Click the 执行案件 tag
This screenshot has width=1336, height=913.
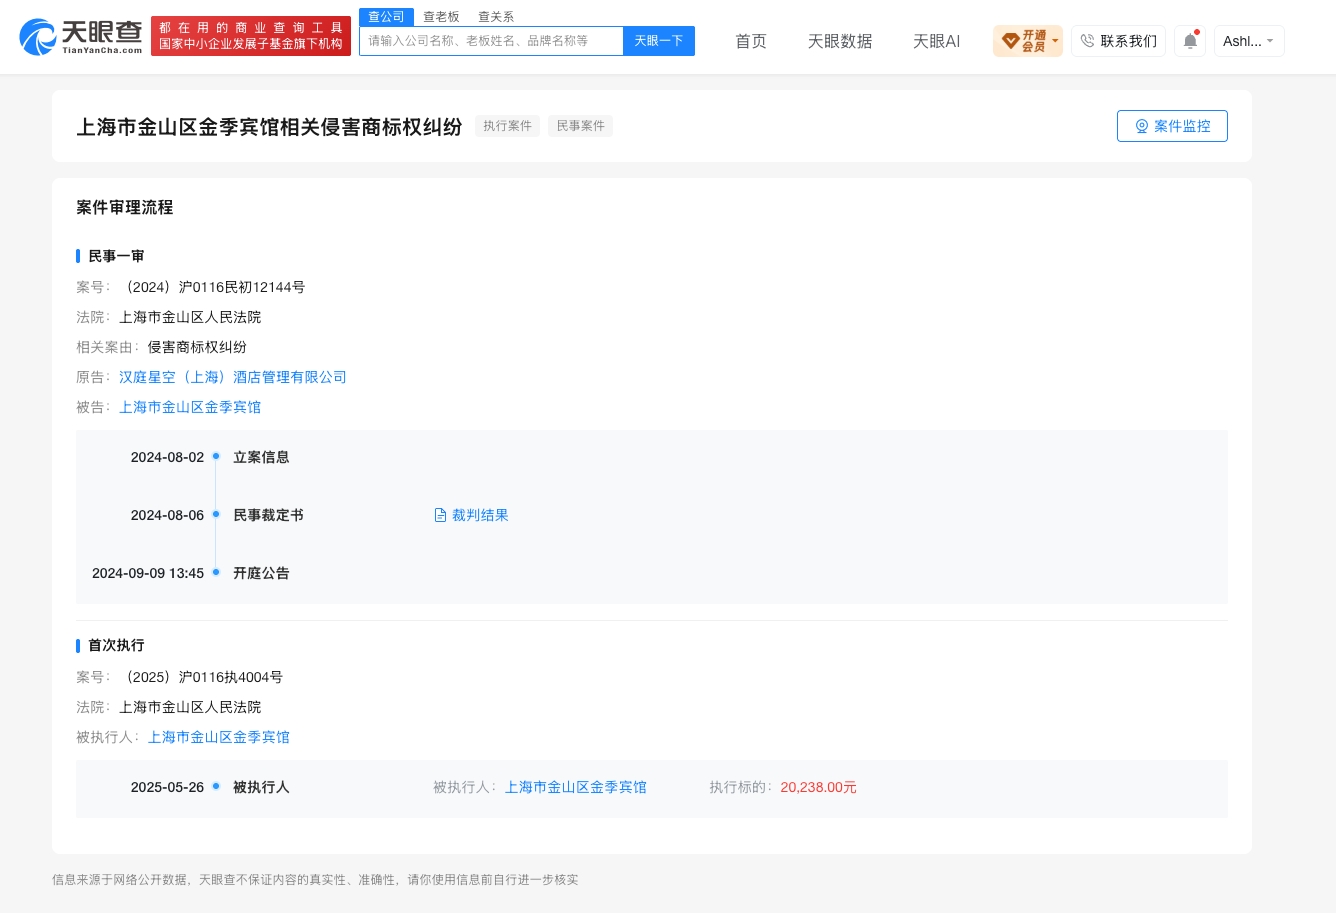pyautogui.click(x=507, y=126)
